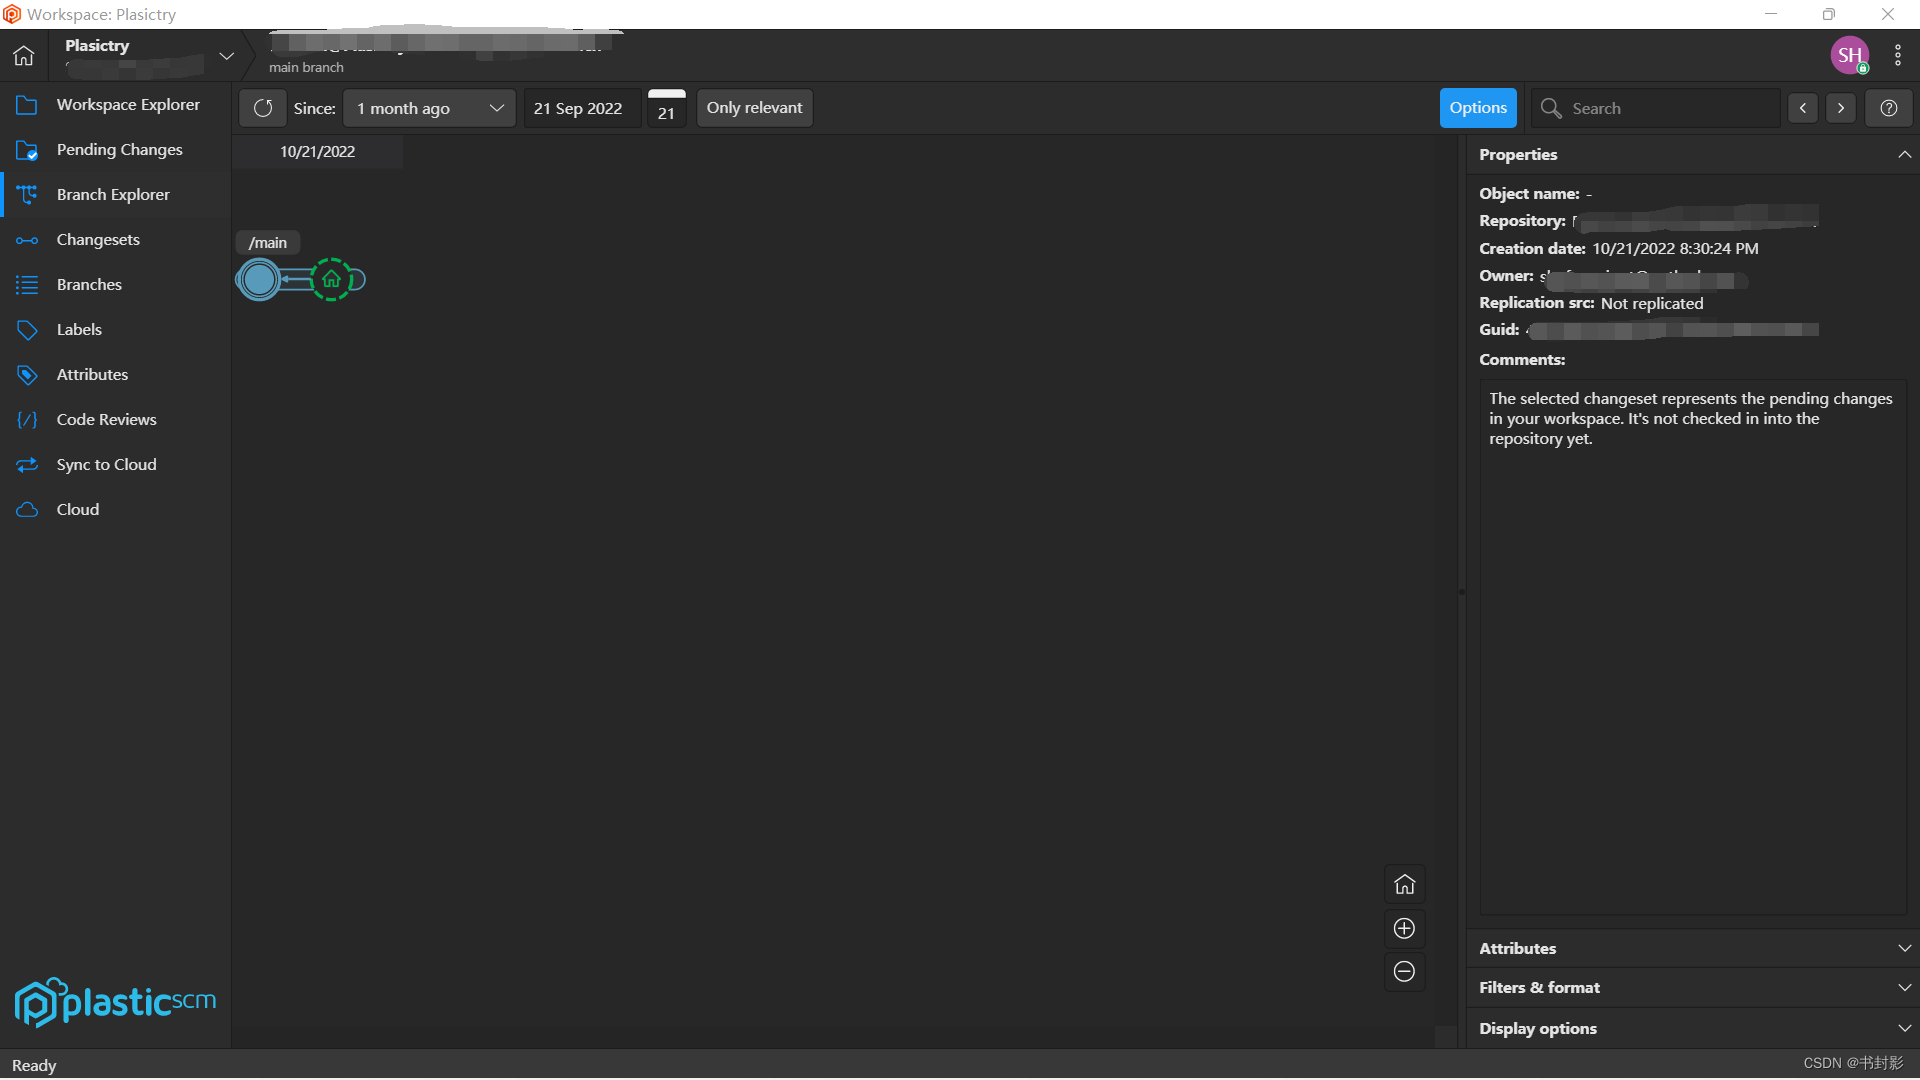Open the calendar date picker icon
Image resolution: width=1920 pixels, height=1080 pixels.
pos(666,108)
